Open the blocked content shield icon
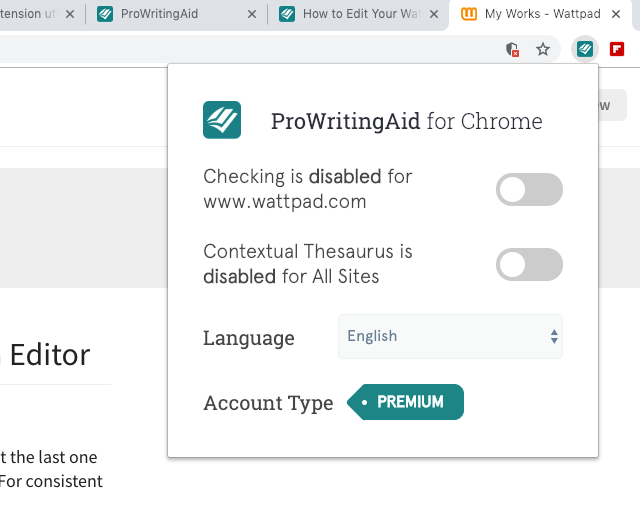Screen dimensions: 640x508 tap(512, 49)
